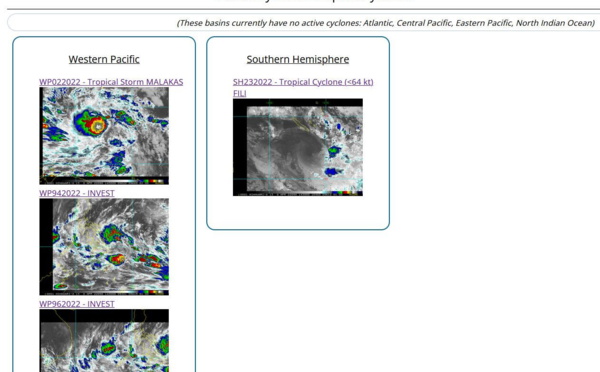
Task: Click the no active cyclones notice banner
Action: (304, 23)
